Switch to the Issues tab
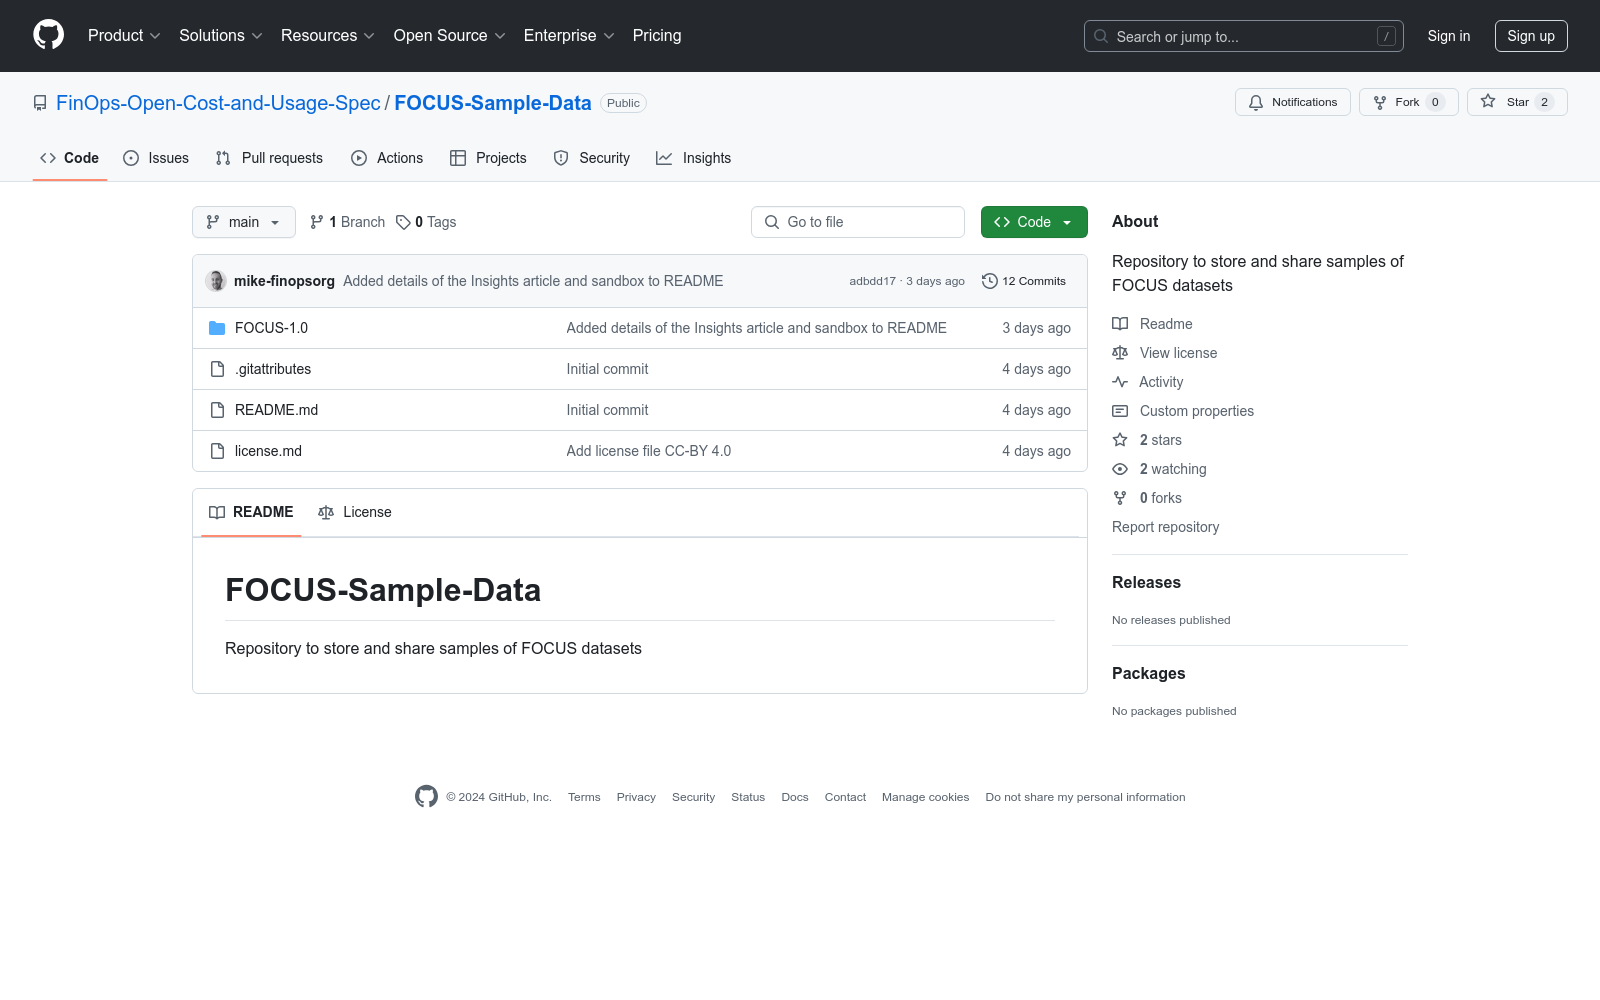This screenshot has height=1000, width=1600. 156,158
